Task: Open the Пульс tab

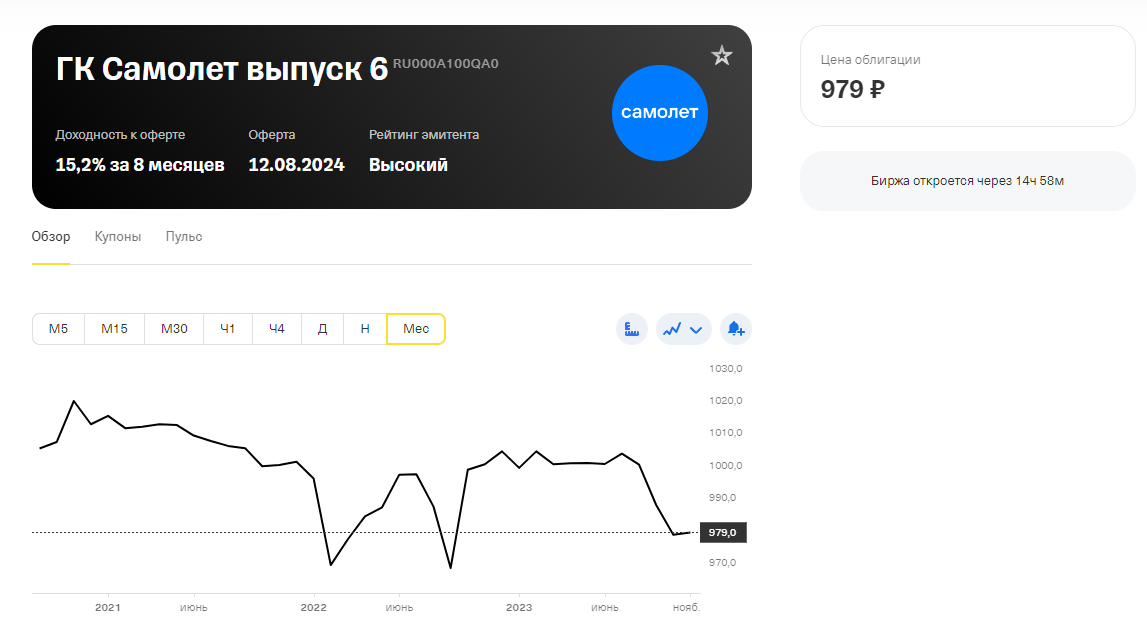Action: [x=184, y=236]
